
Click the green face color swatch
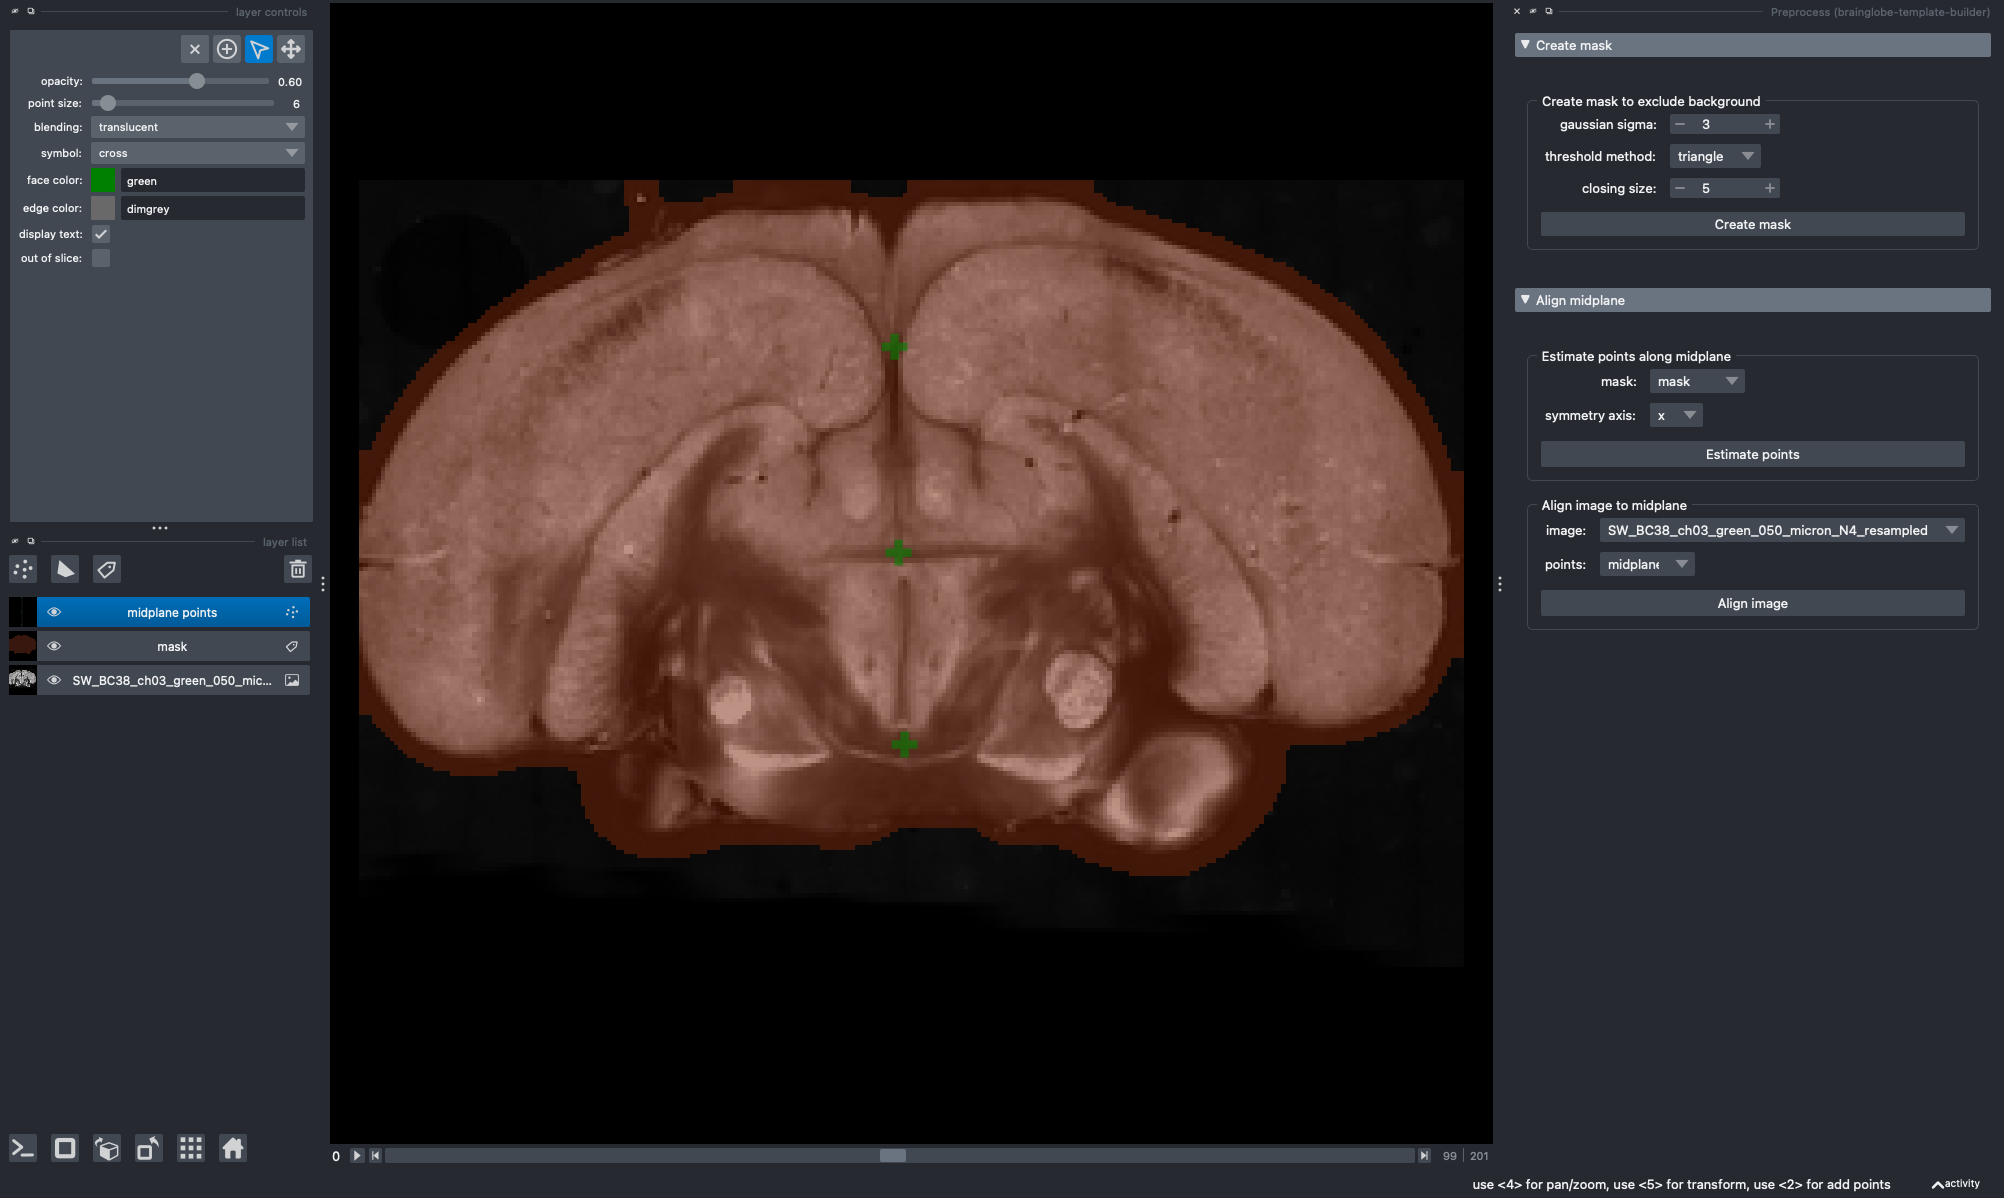pyautogui.click(x=104, y=180)
